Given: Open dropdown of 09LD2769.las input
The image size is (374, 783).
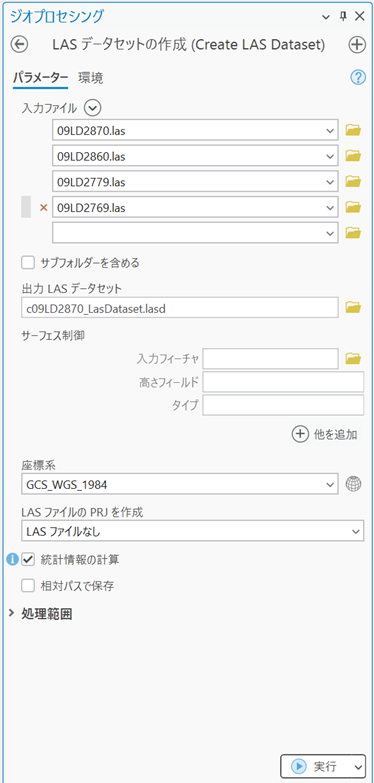Looking at the screenshot, I should 330,207.
